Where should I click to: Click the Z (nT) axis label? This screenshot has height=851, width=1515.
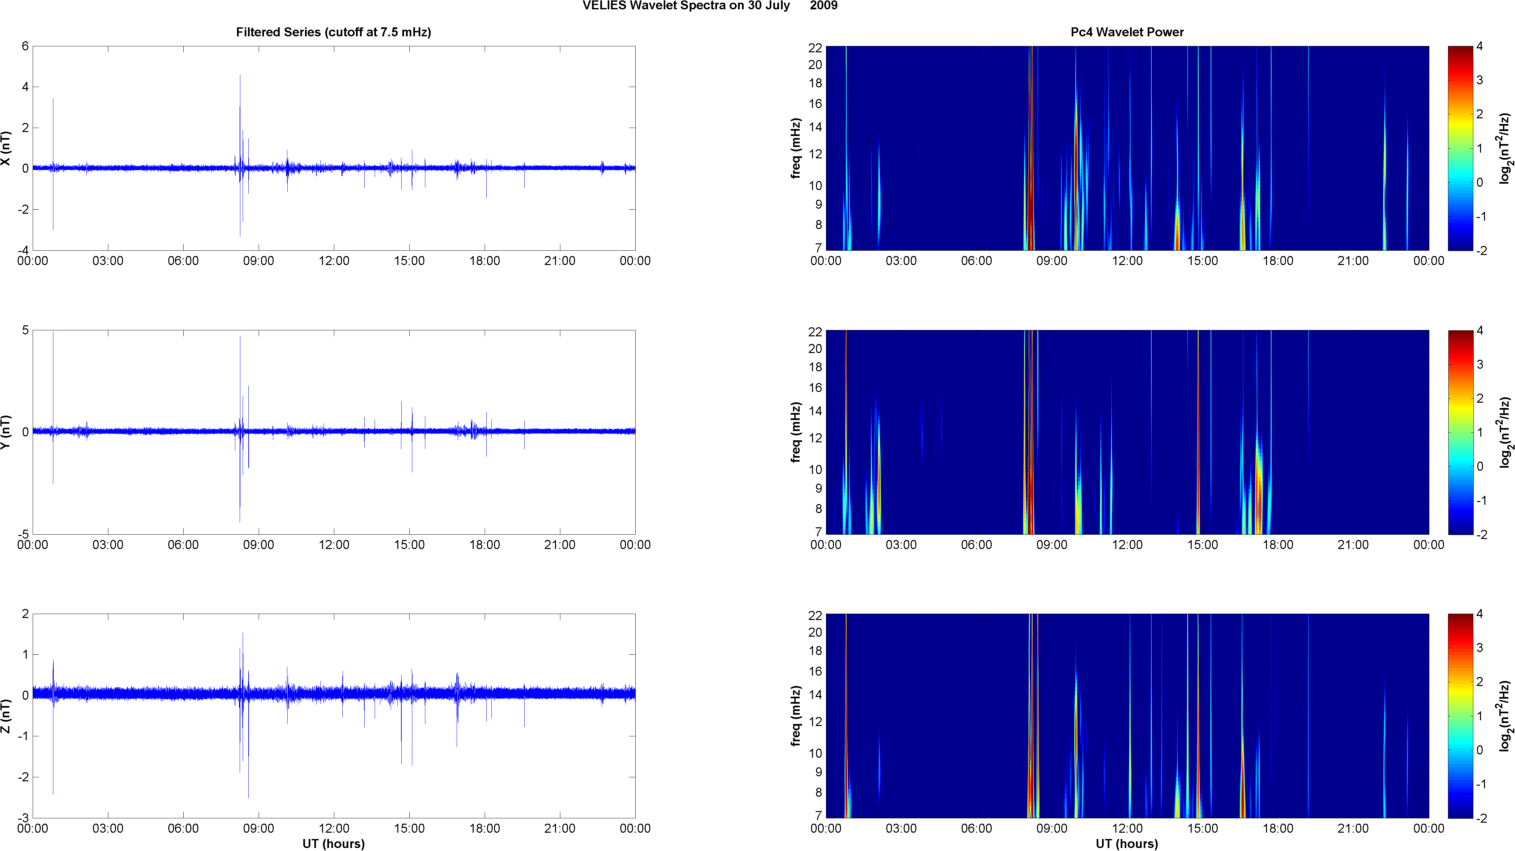(x=7, y=716)
